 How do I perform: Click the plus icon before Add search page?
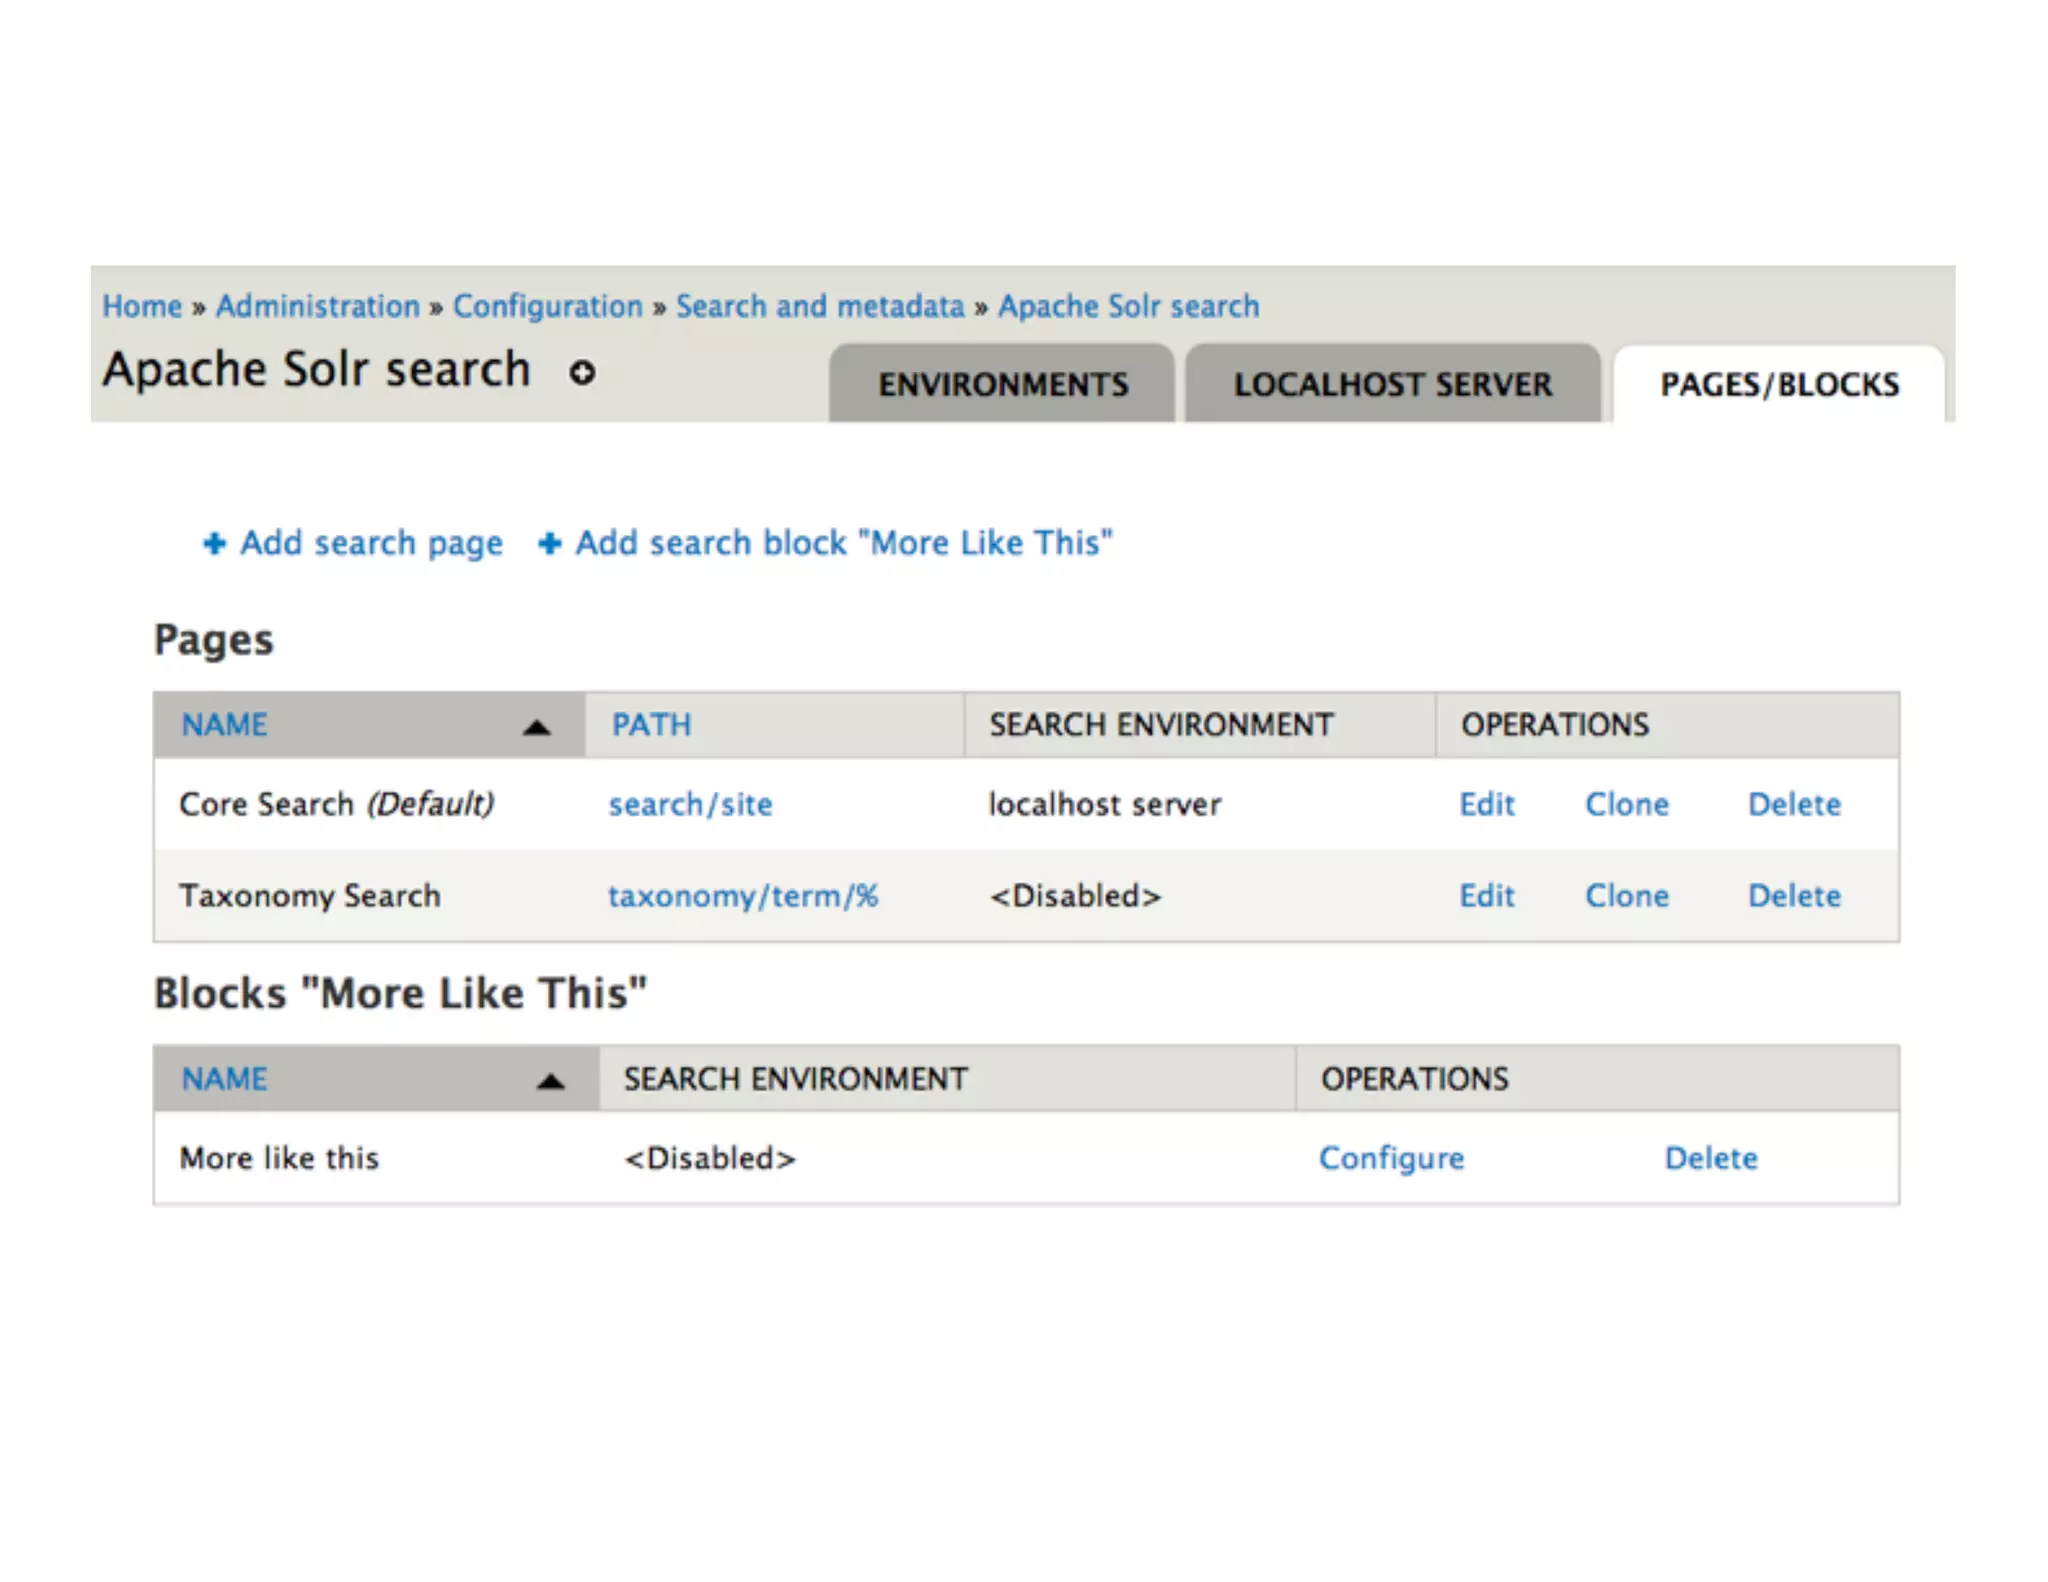[214, 543]
